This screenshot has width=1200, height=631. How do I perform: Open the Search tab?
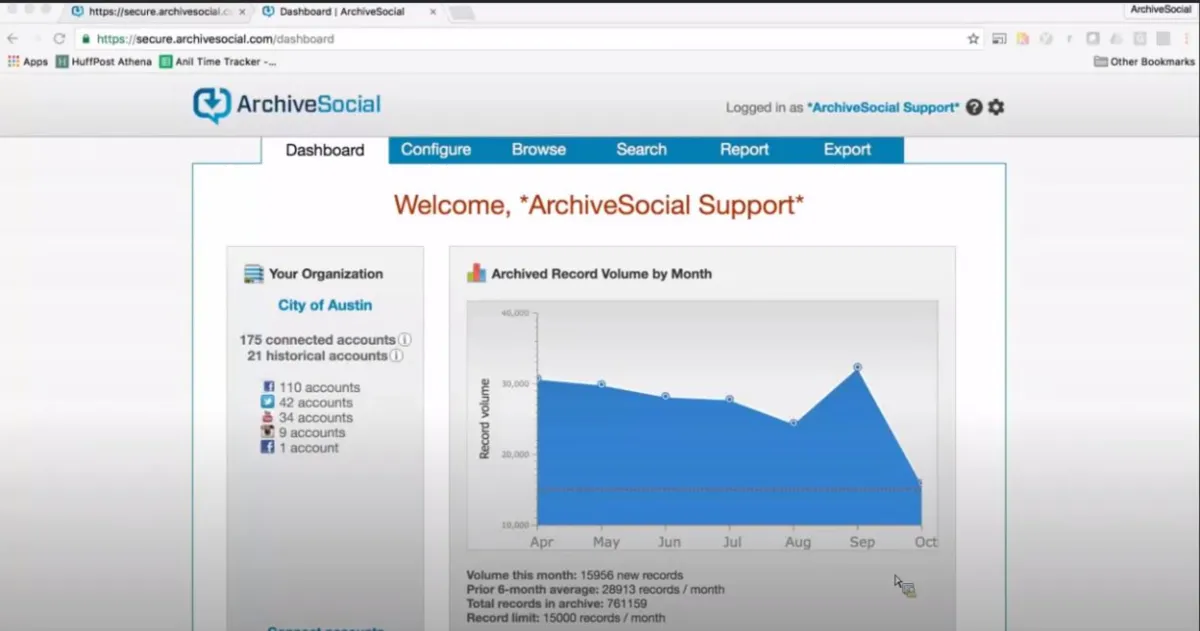pyautogui.click(x=641, y=150)
